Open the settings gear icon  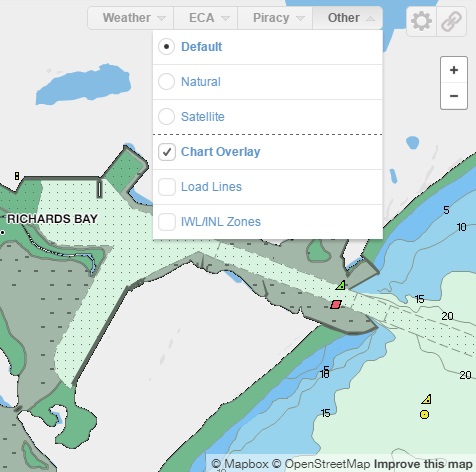pyautogui.click(x=421, y=21)
